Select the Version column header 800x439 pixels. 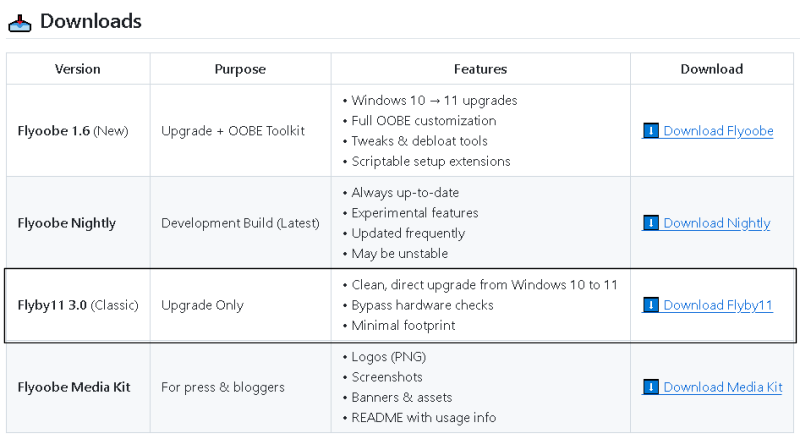[x=78, y=69]
